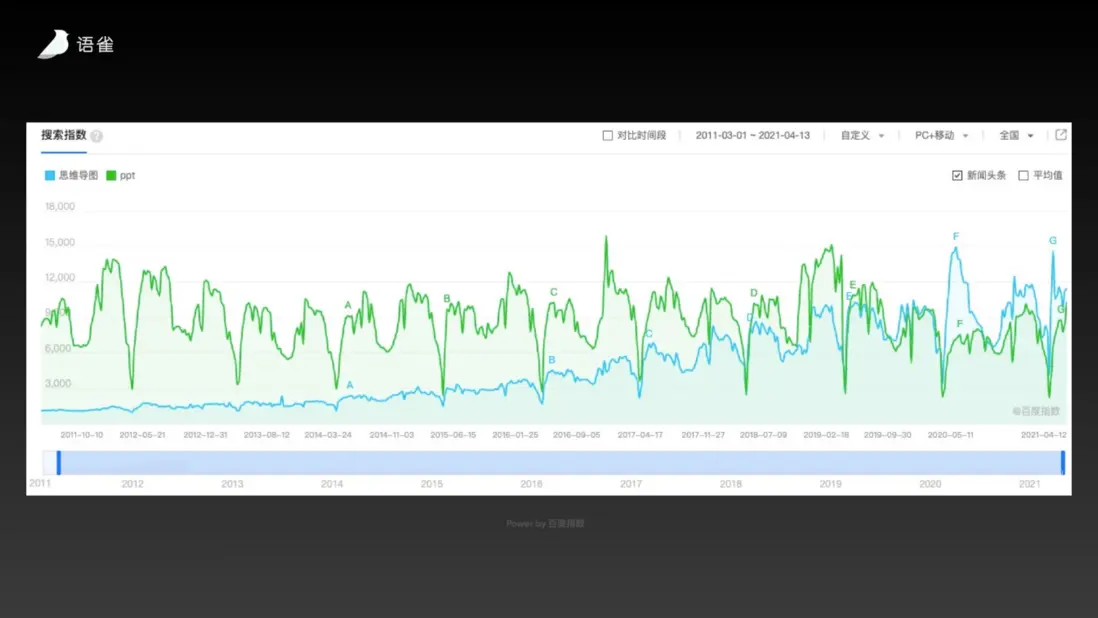Click news marker F at the blue peak
Image resolution: width=1098 pixels, height=618 pixels.
[956, 237]
